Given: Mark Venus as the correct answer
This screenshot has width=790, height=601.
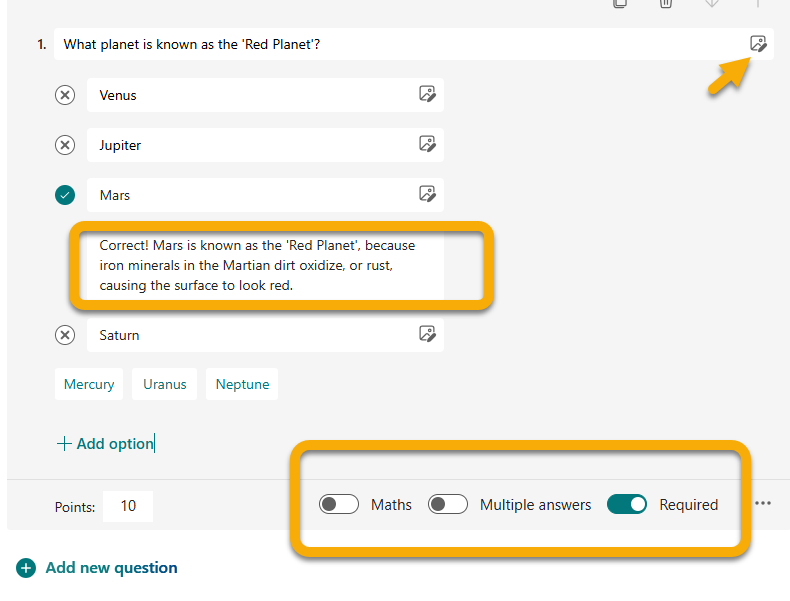Looking at the screenshot, I should tap(65, 95).
